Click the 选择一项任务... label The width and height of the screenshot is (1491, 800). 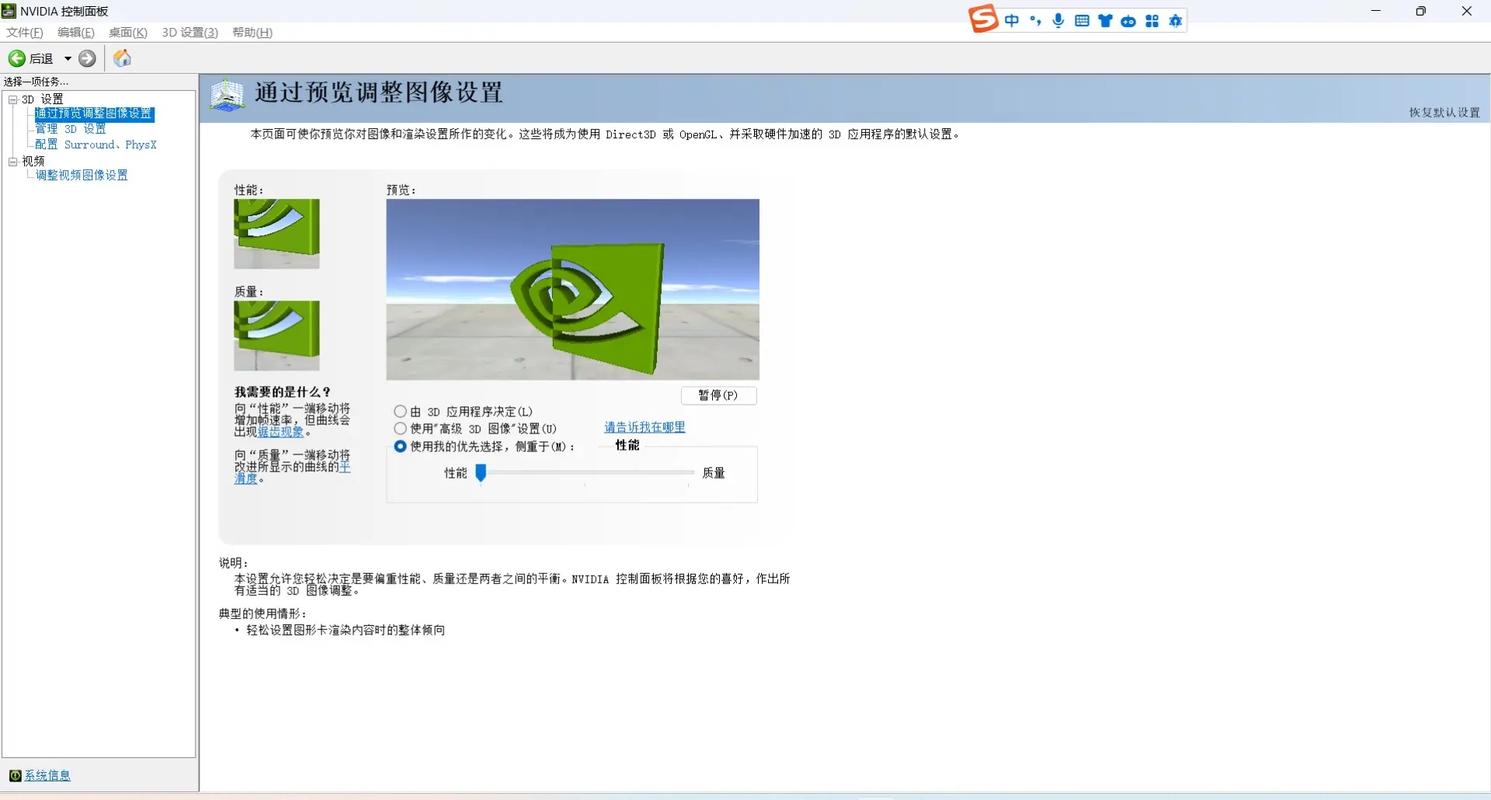pos(36,81)
